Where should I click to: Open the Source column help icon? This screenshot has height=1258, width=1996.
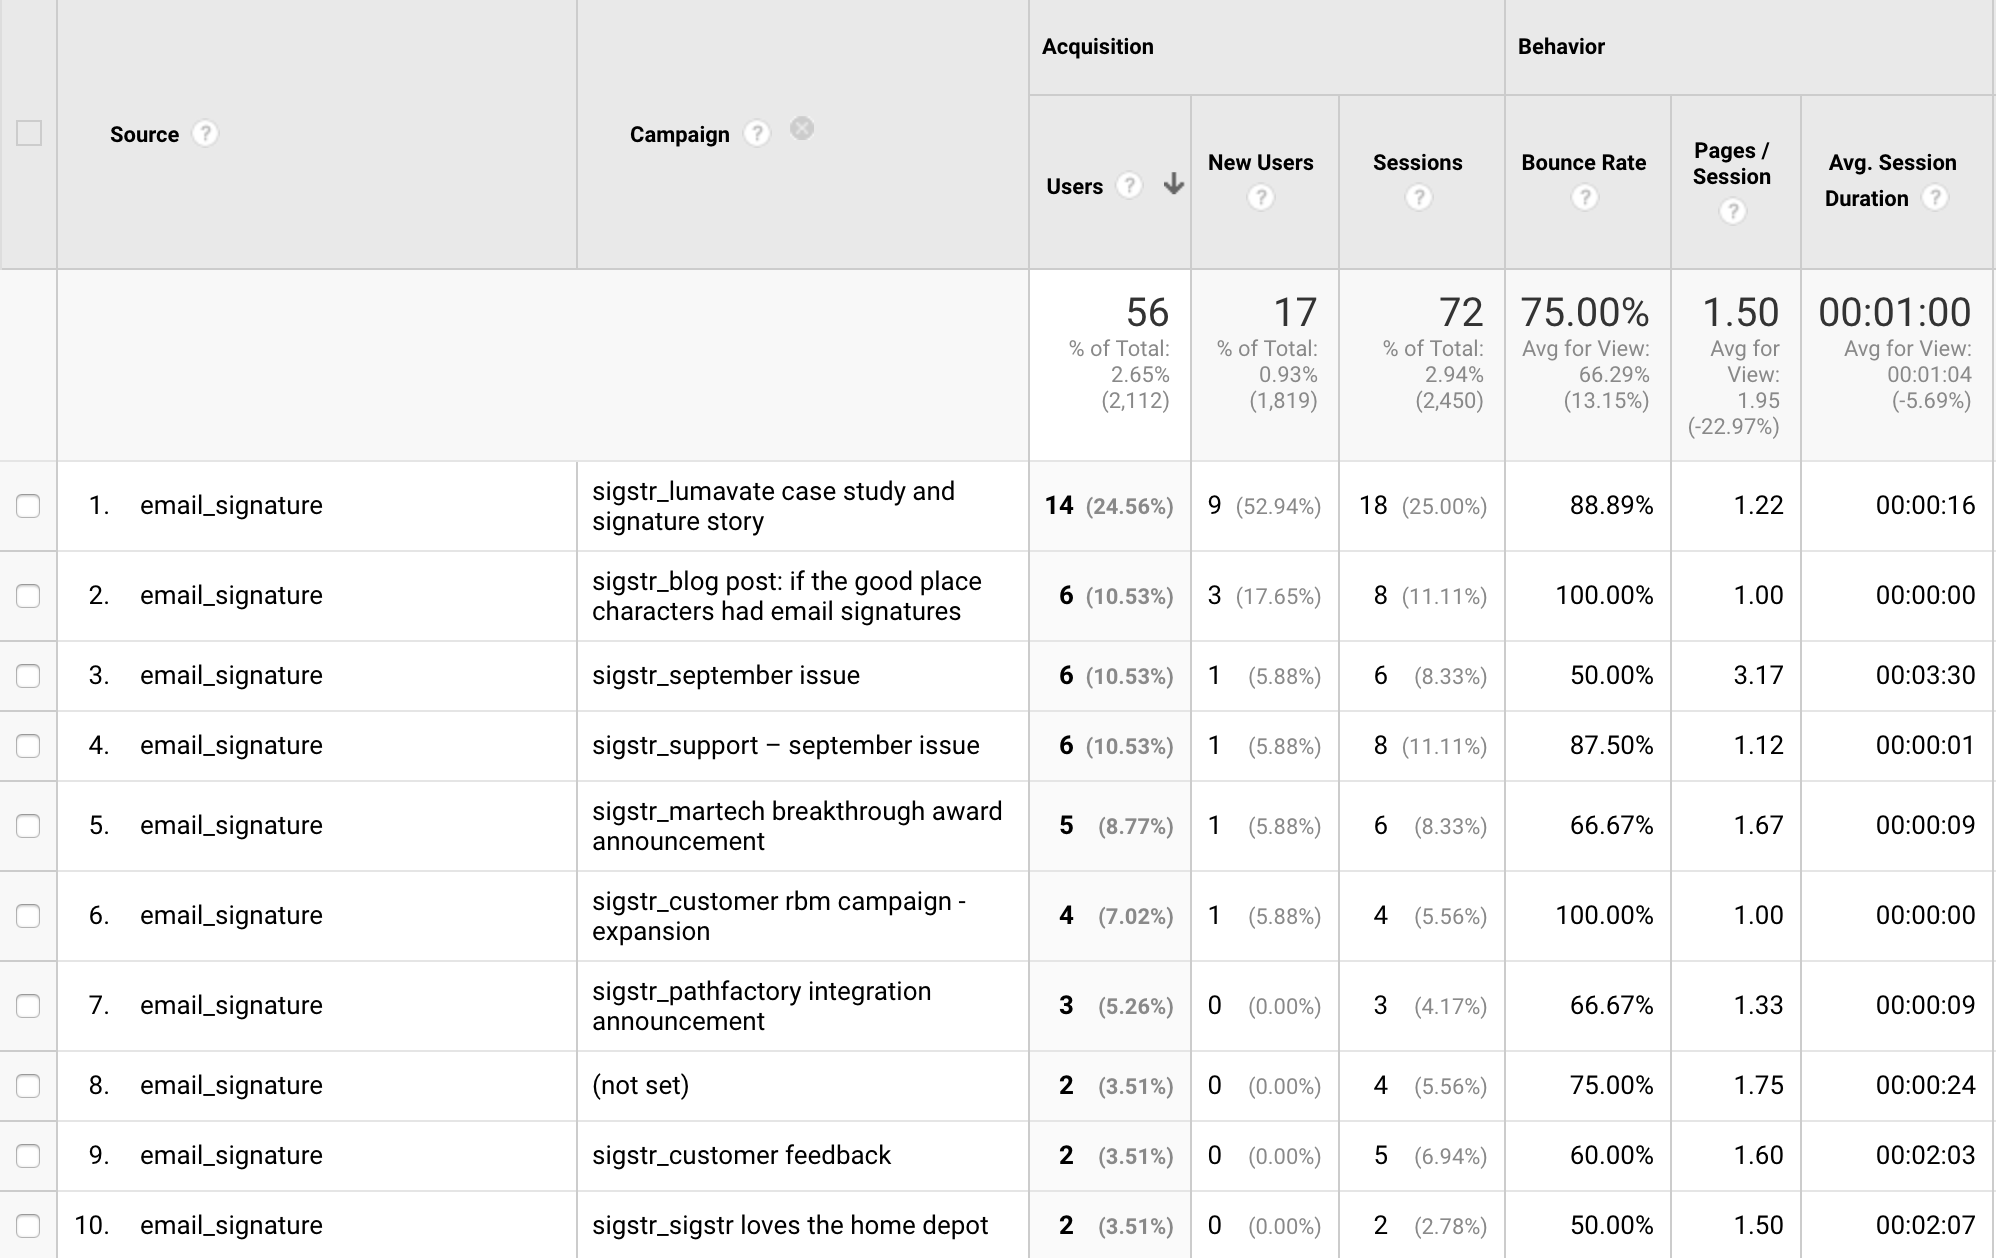205,134
